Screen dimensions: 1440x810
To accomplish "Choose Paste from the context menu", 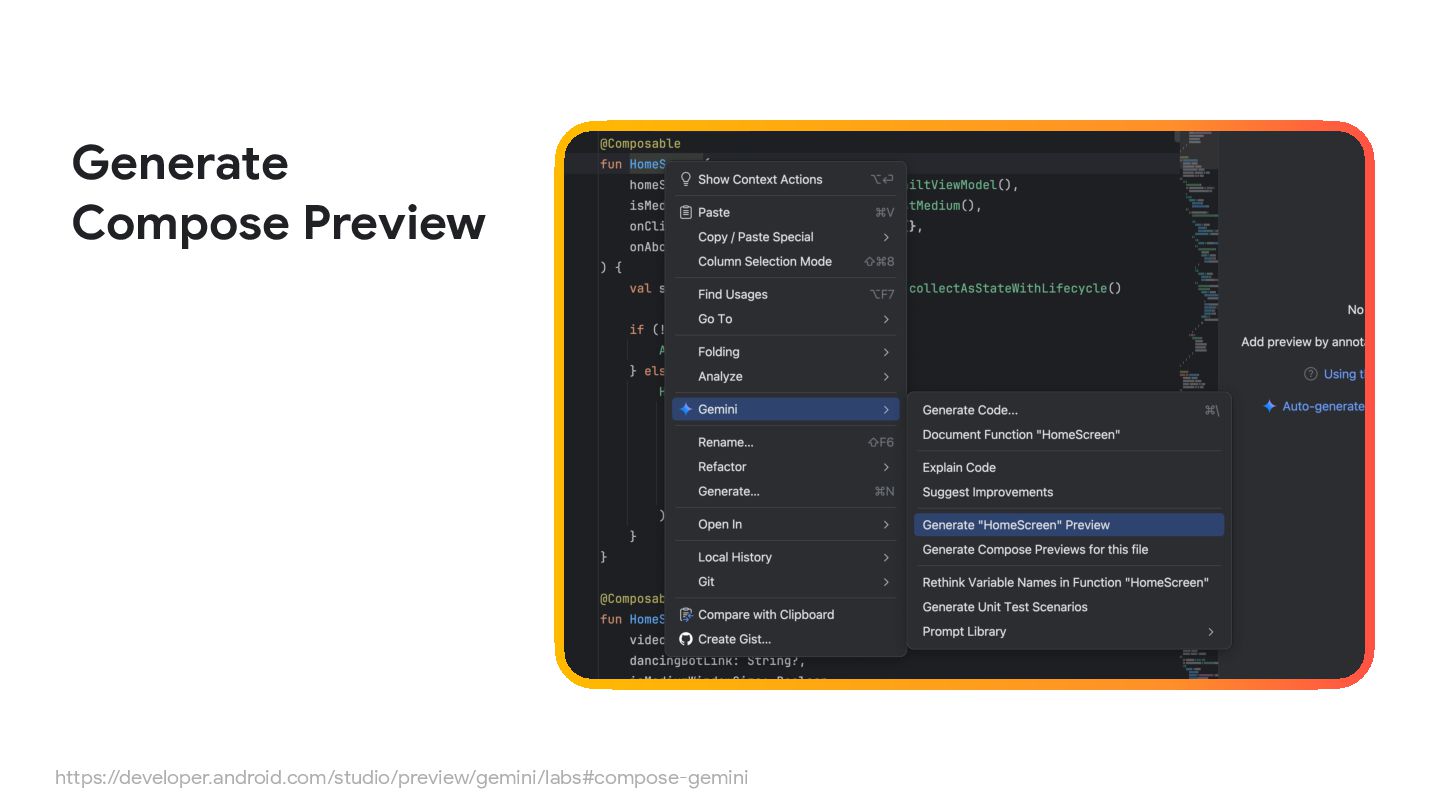I will [786, 212].
